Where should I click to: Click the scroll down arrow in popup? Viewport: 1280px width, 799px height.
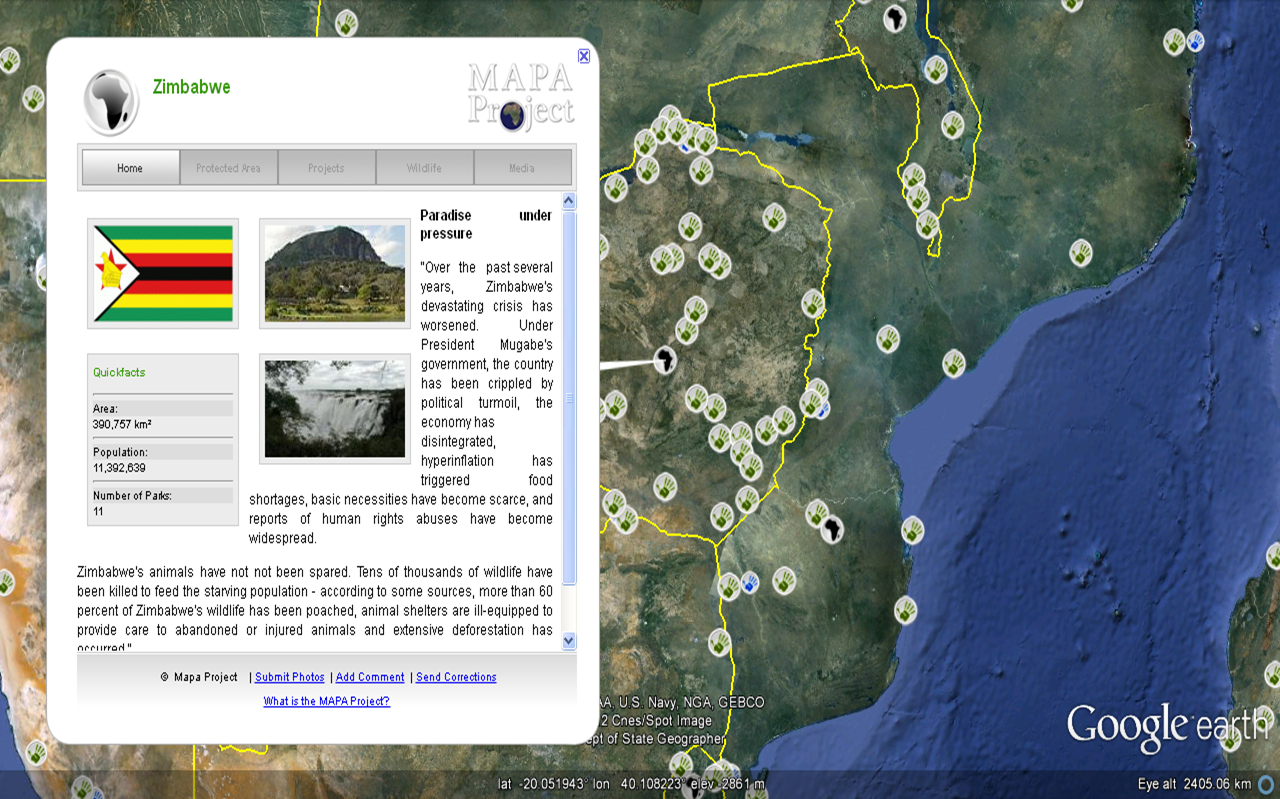click(569, 641)
